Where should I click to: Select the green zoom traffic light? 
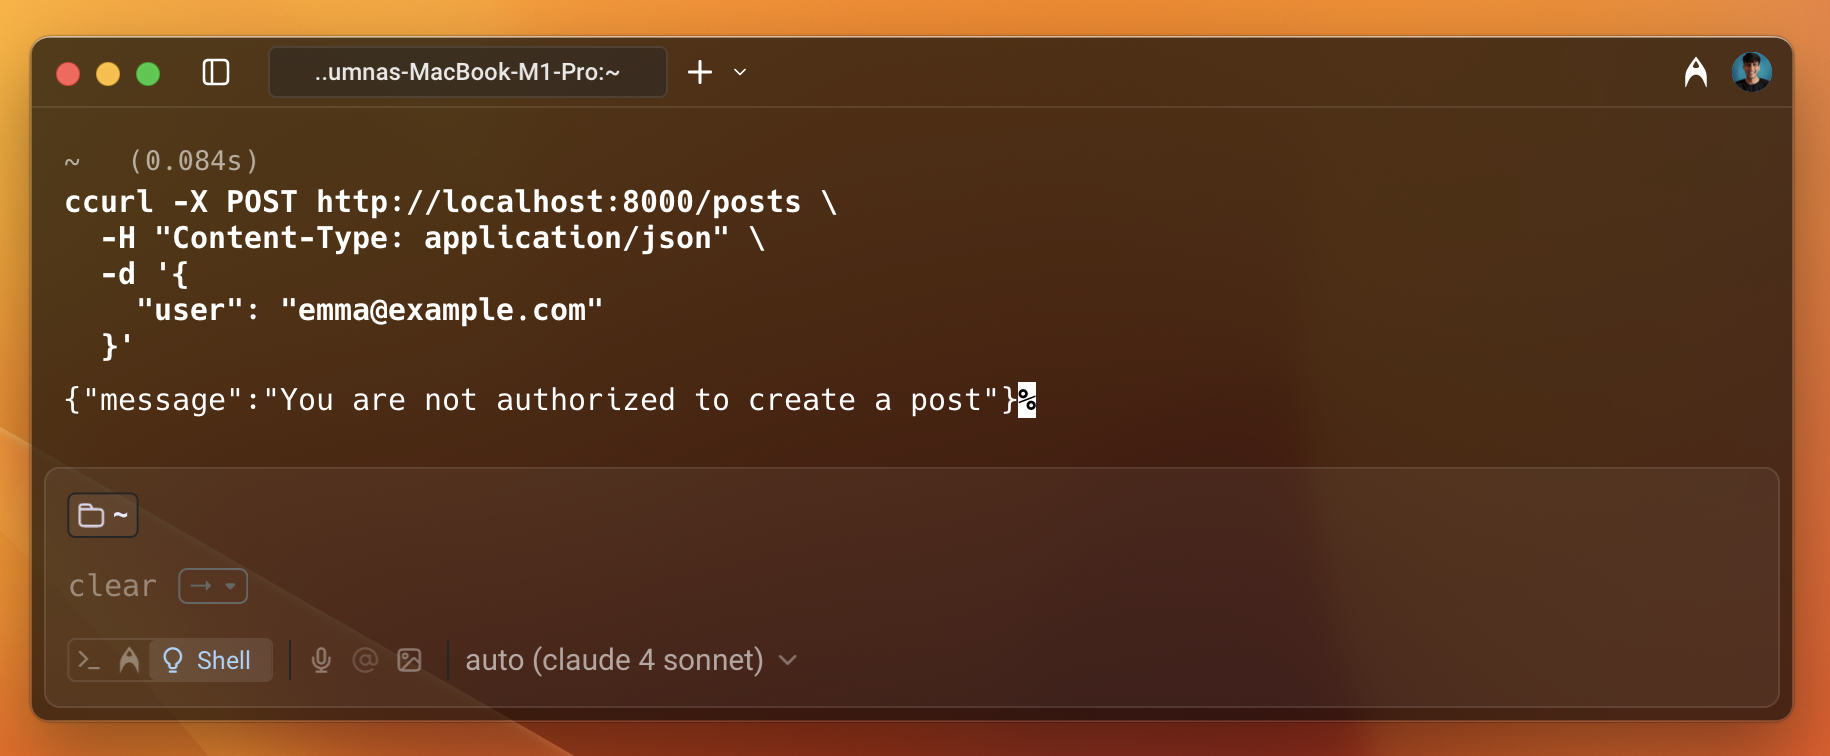click(x=148, y=74)
